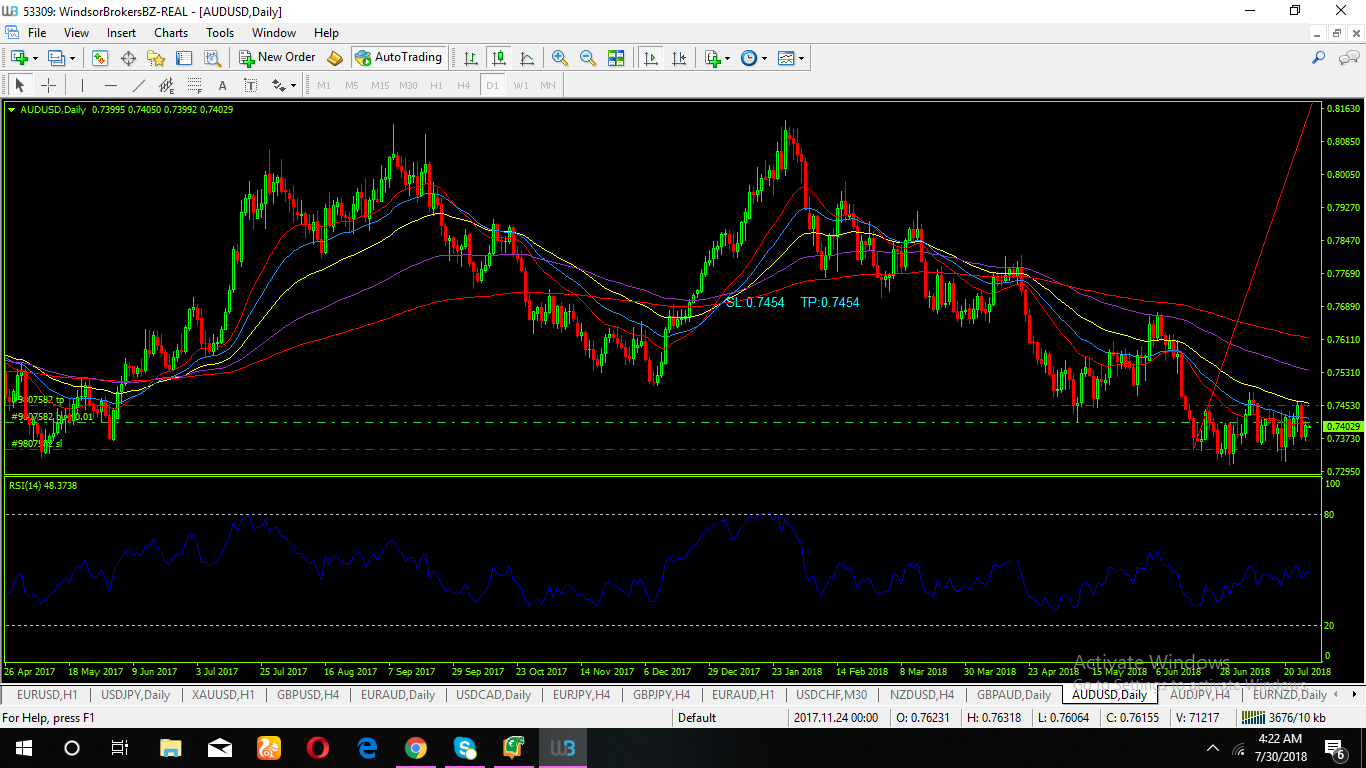1366x768 pixels.
Task: Expand the Indicators dropdown arrow
Action: pos(728,58)
